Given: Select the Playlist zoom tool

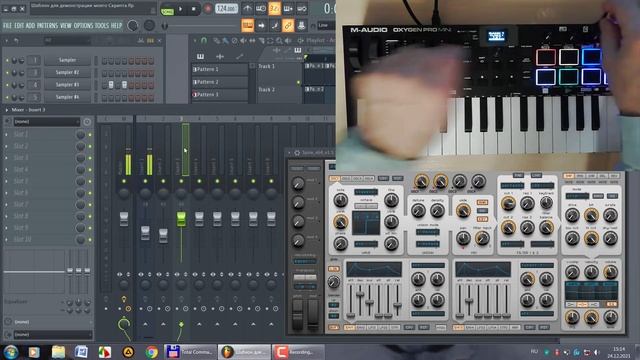Looking at the screenshot, I should click(279, 40).
